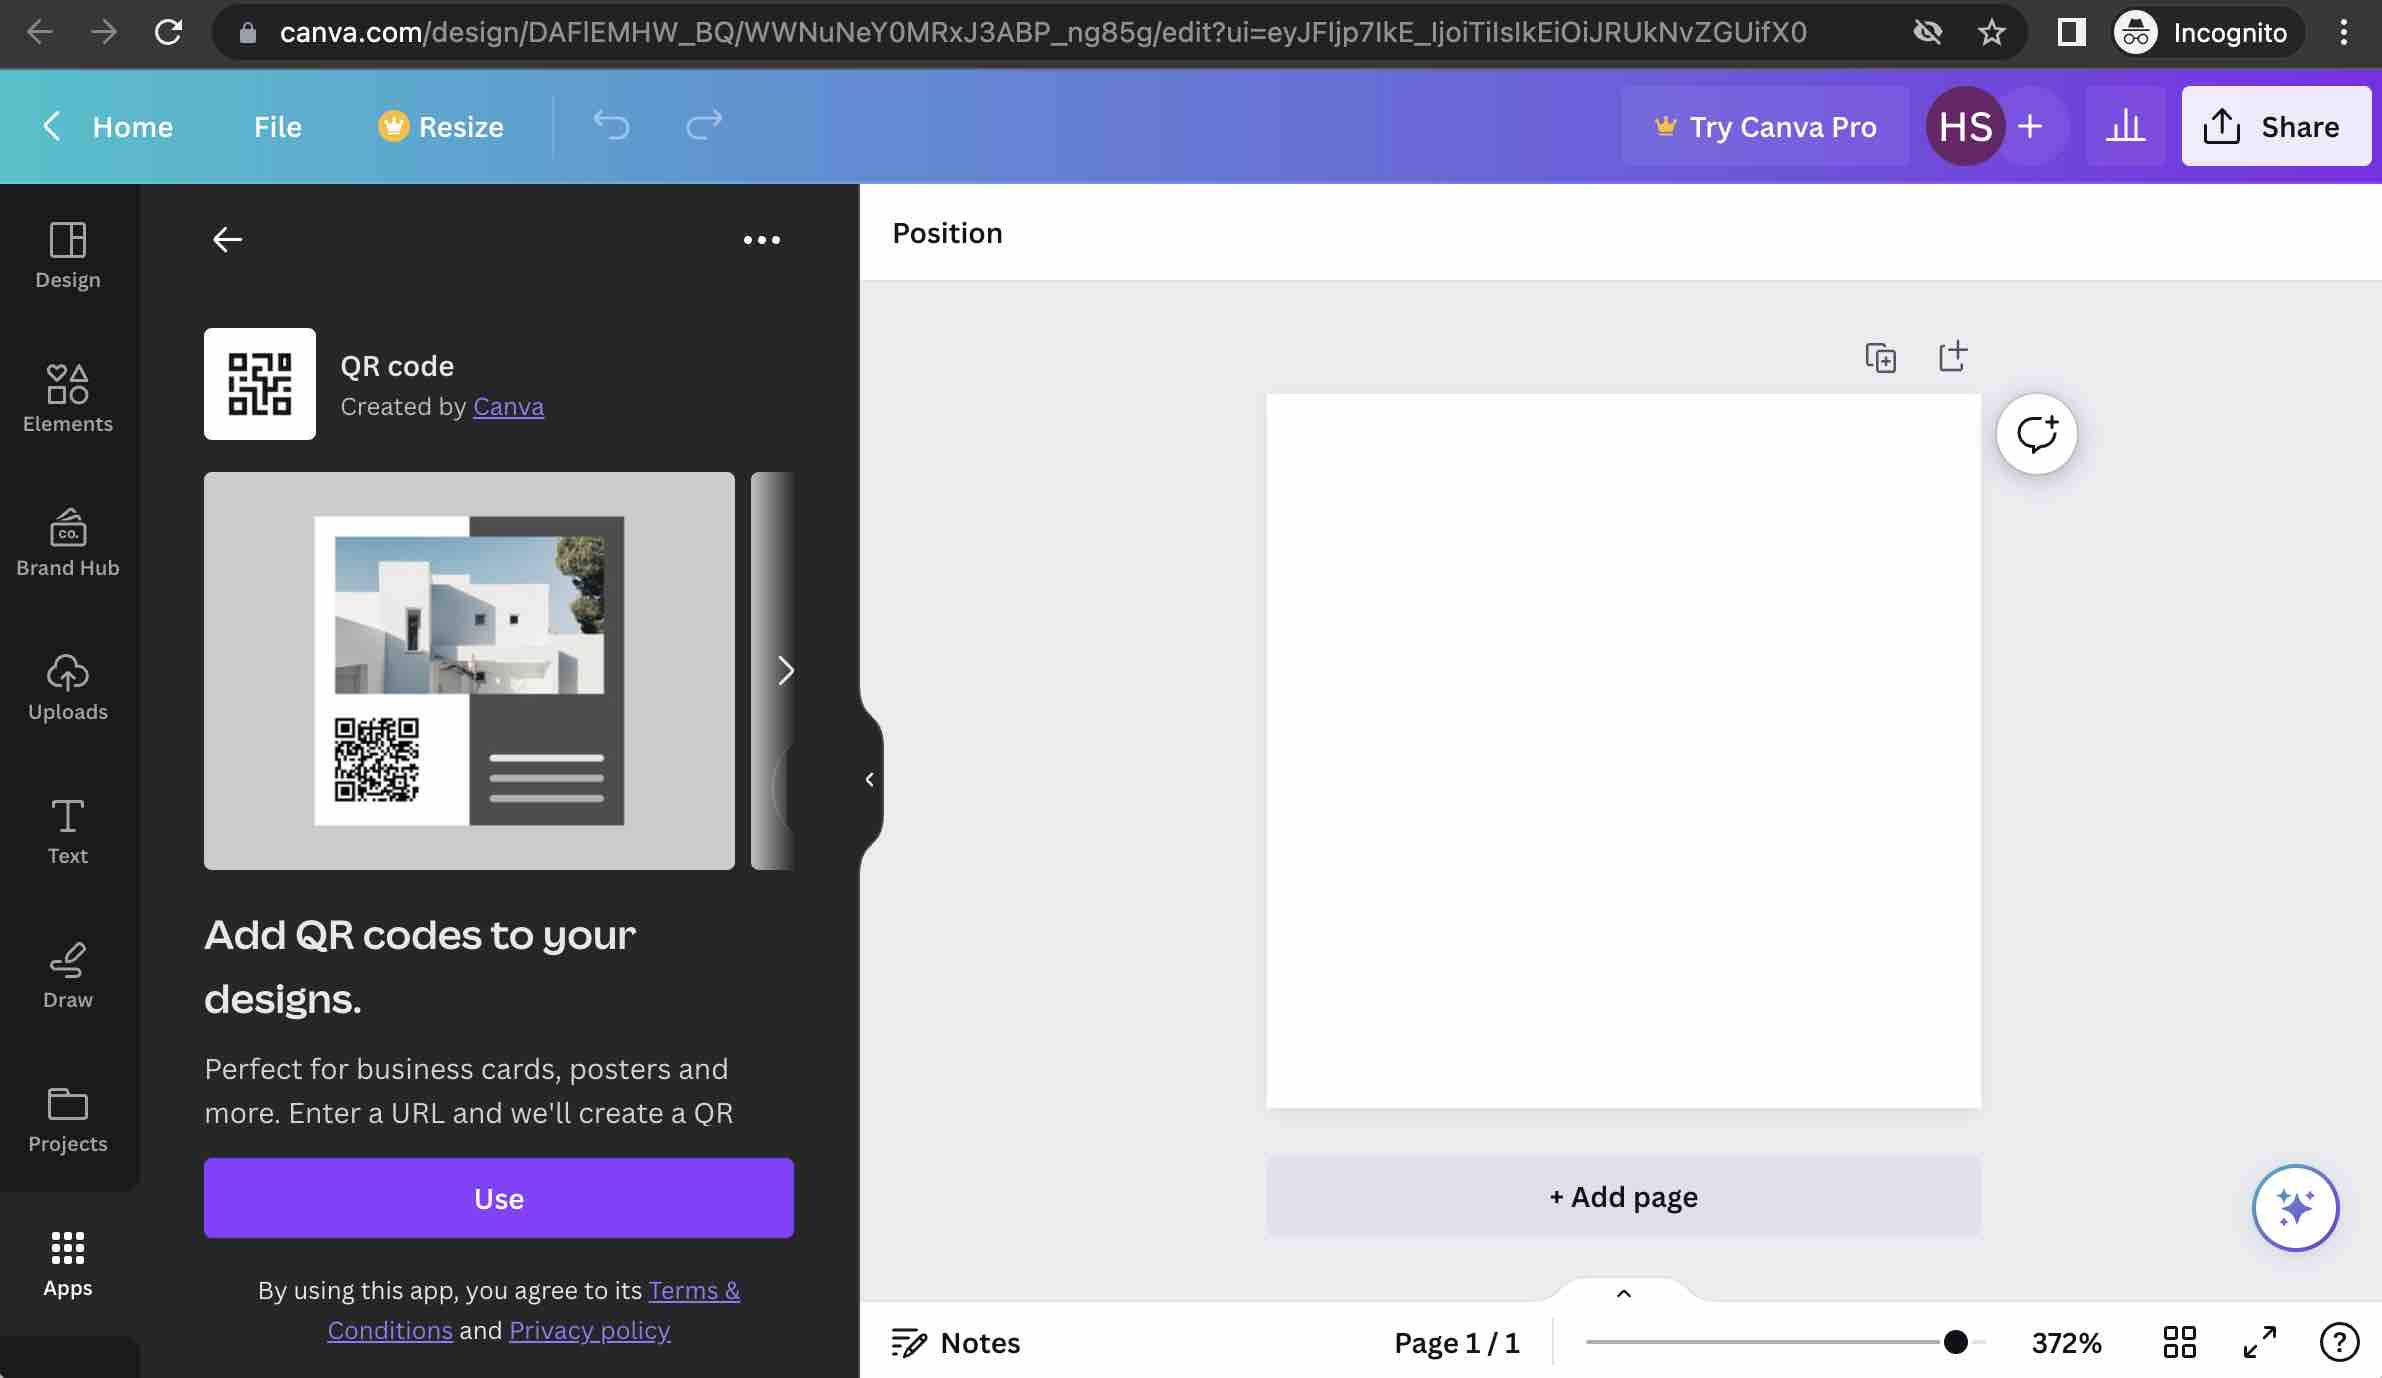
Task: Open the Projects panel
Action: tap(68, 1119)
